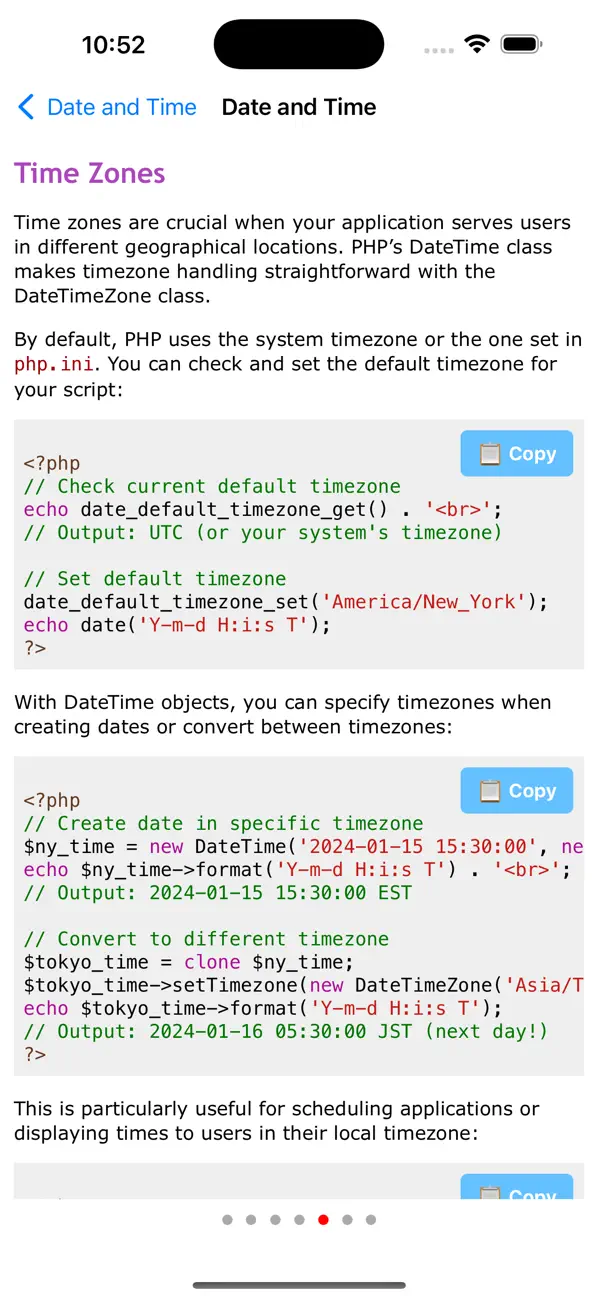Tap the home indicator bar at screen bottom
Viewport: 598px width, 1300px height.
click(x=299, y=1286)
